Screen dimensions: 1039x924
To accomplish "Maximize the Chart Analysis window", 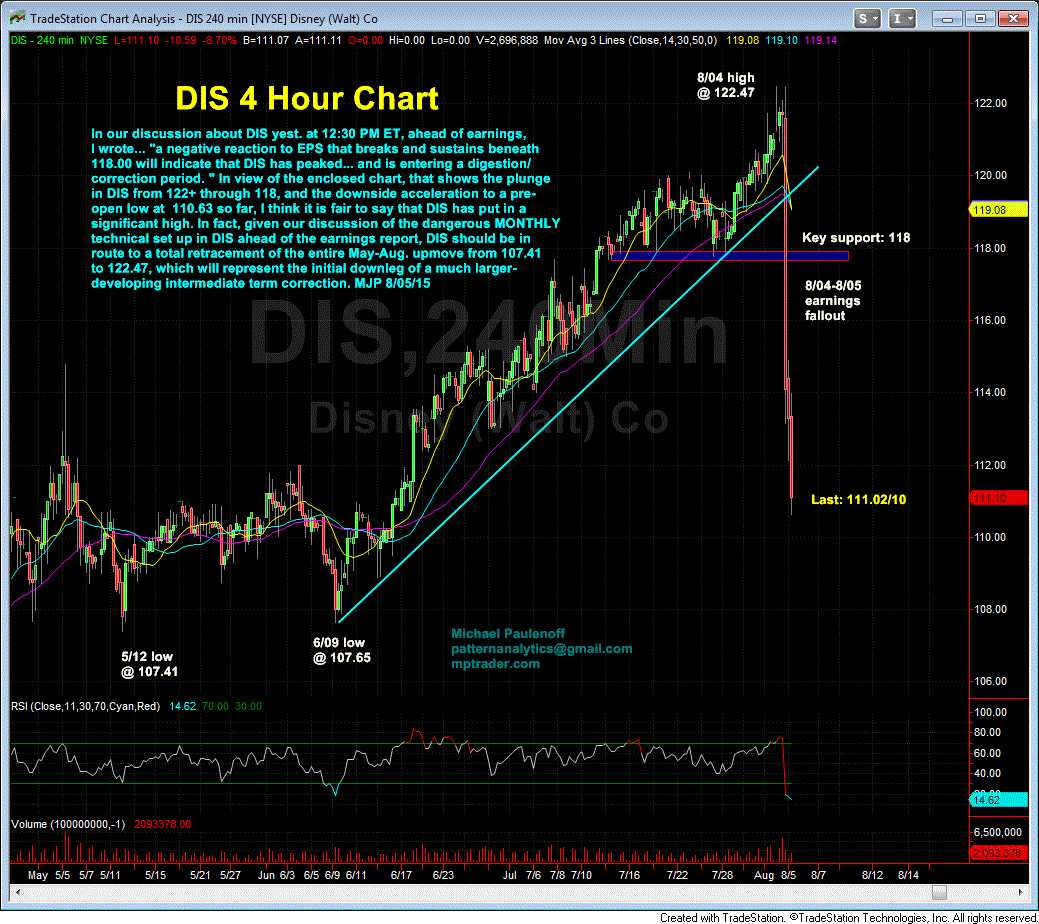I will click(x=980, y=19).
